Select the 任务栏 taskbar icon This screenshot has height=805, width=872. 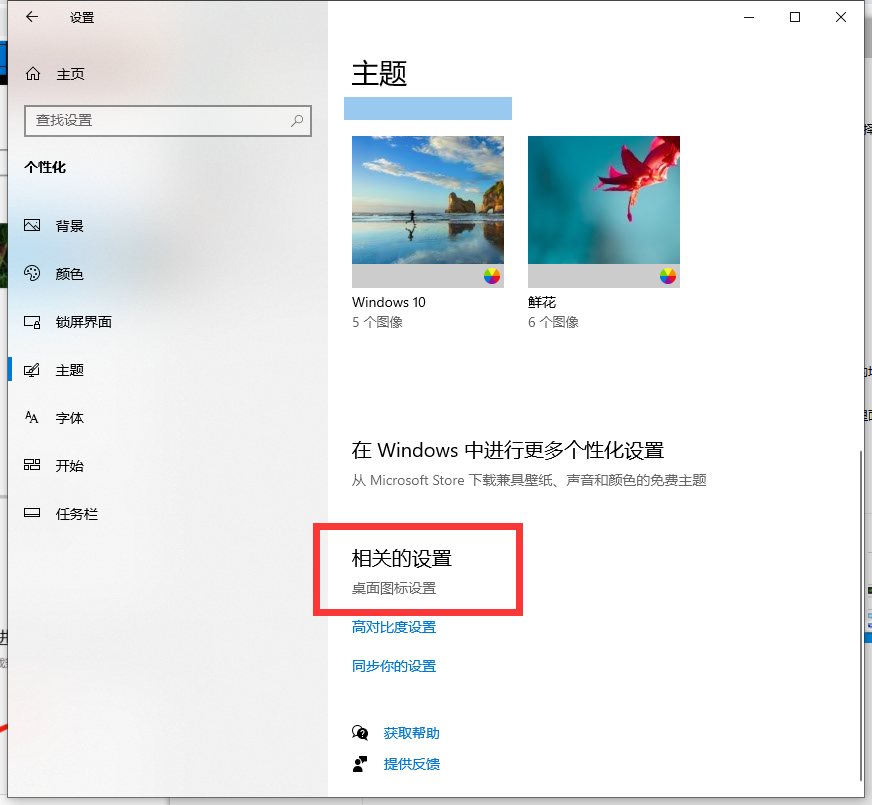tap(33, 514)
